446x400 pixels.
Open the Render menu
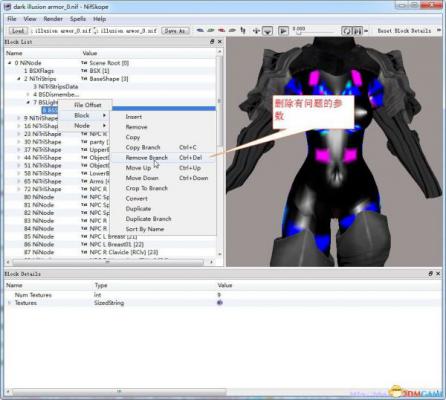tap(53, 19)
